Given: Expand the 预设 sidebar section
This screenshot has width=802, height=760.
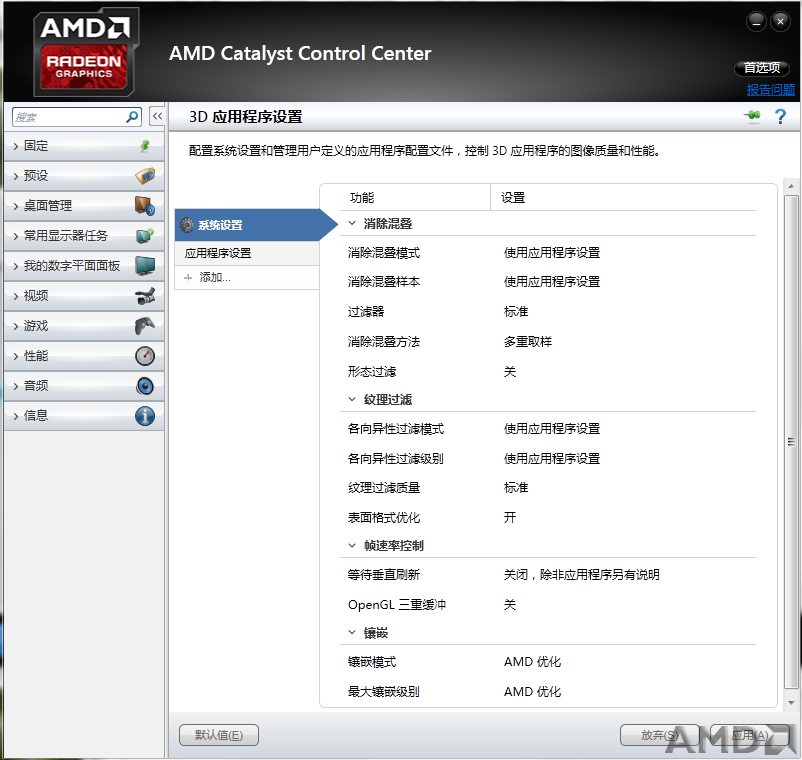Looking at the screenshot, I should point(84,176).
